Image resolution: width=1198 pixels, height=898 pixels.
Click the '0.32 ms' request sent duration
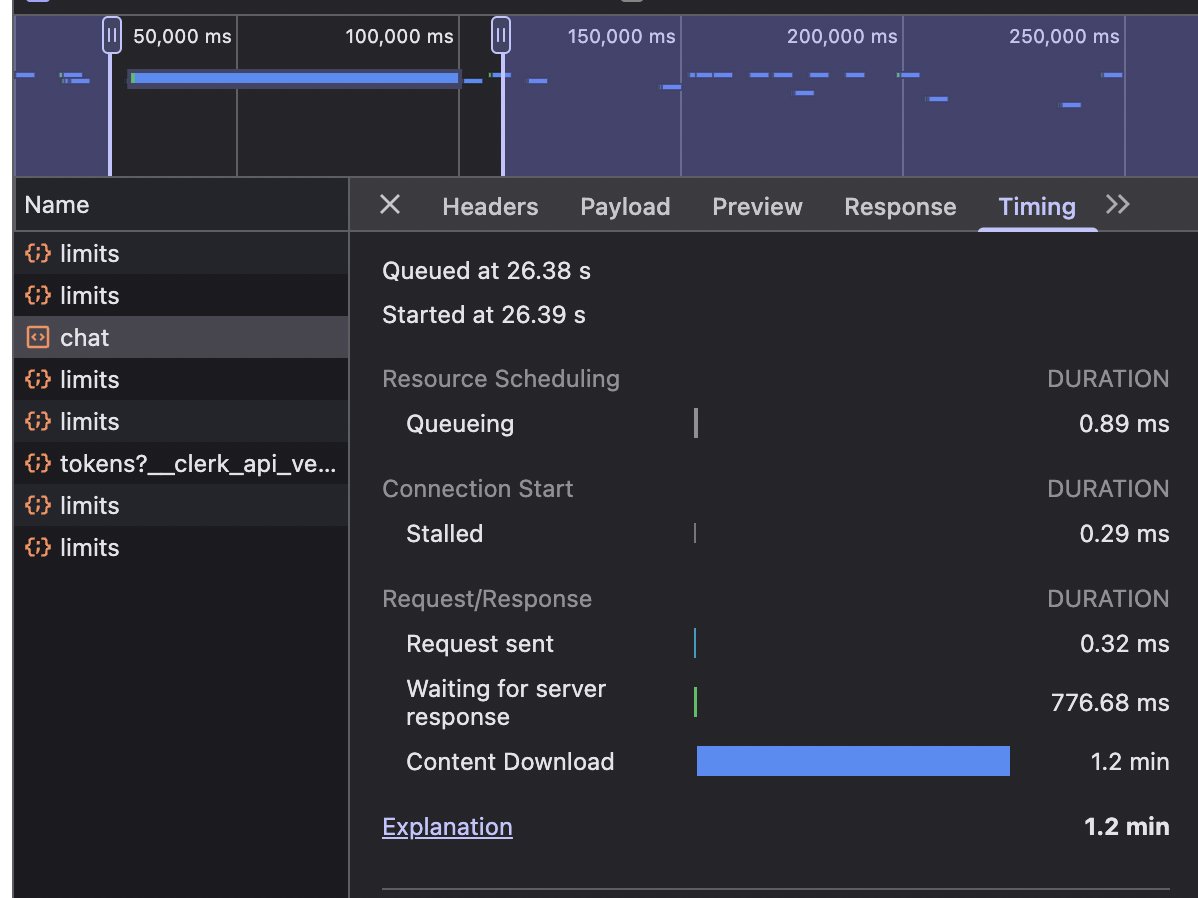point(1125,644)
